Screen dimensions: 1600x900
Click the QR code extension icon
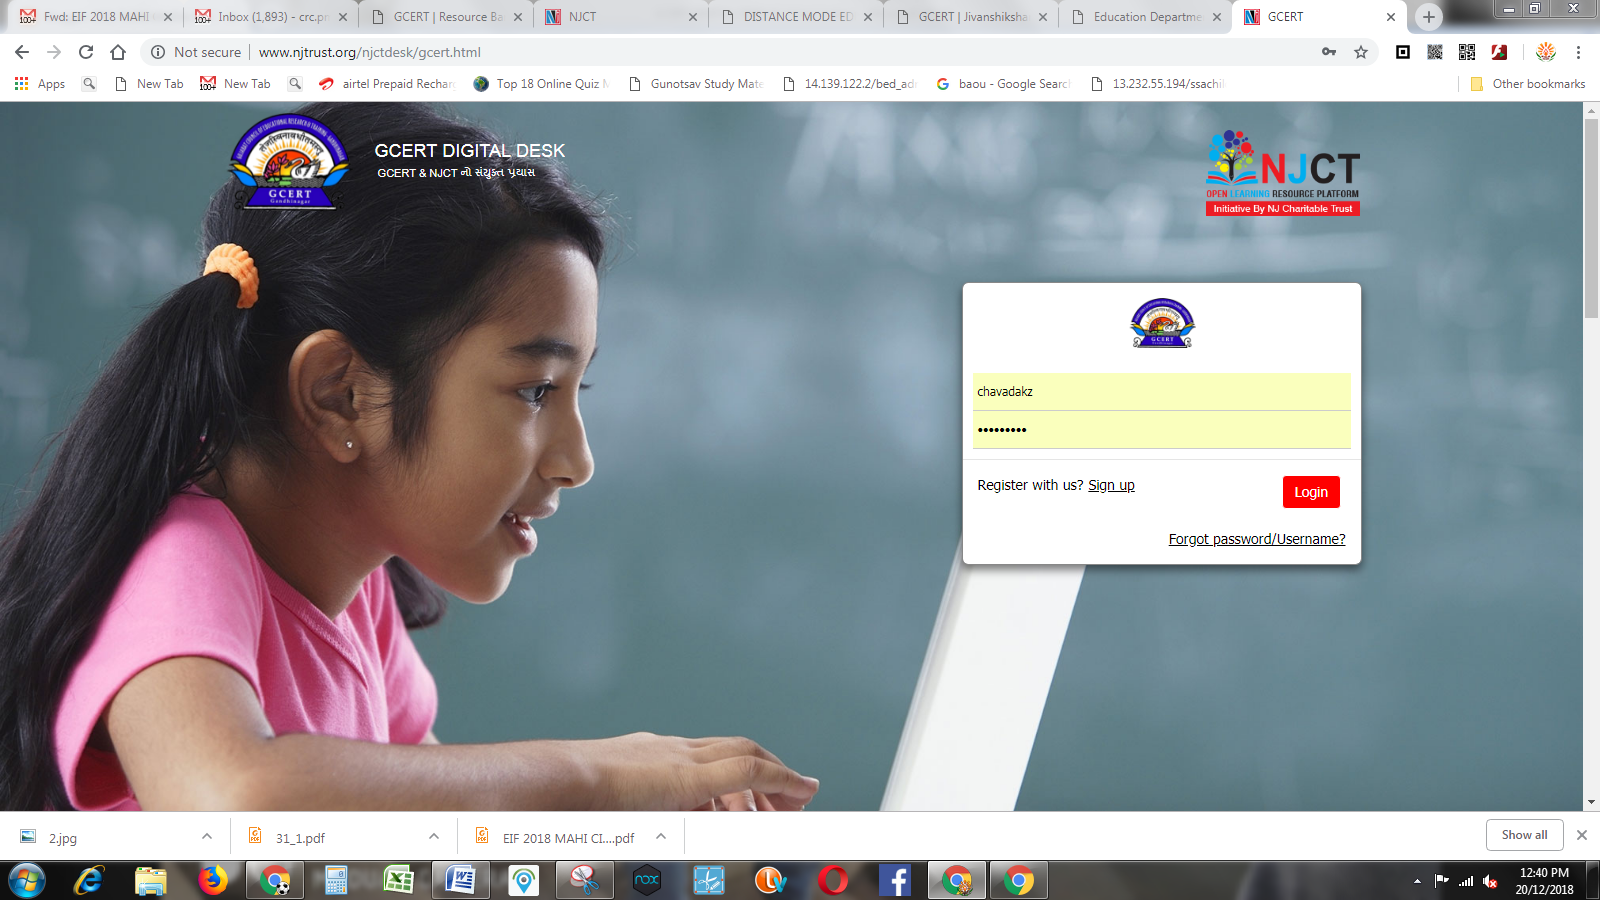[x=1467, y=52]
